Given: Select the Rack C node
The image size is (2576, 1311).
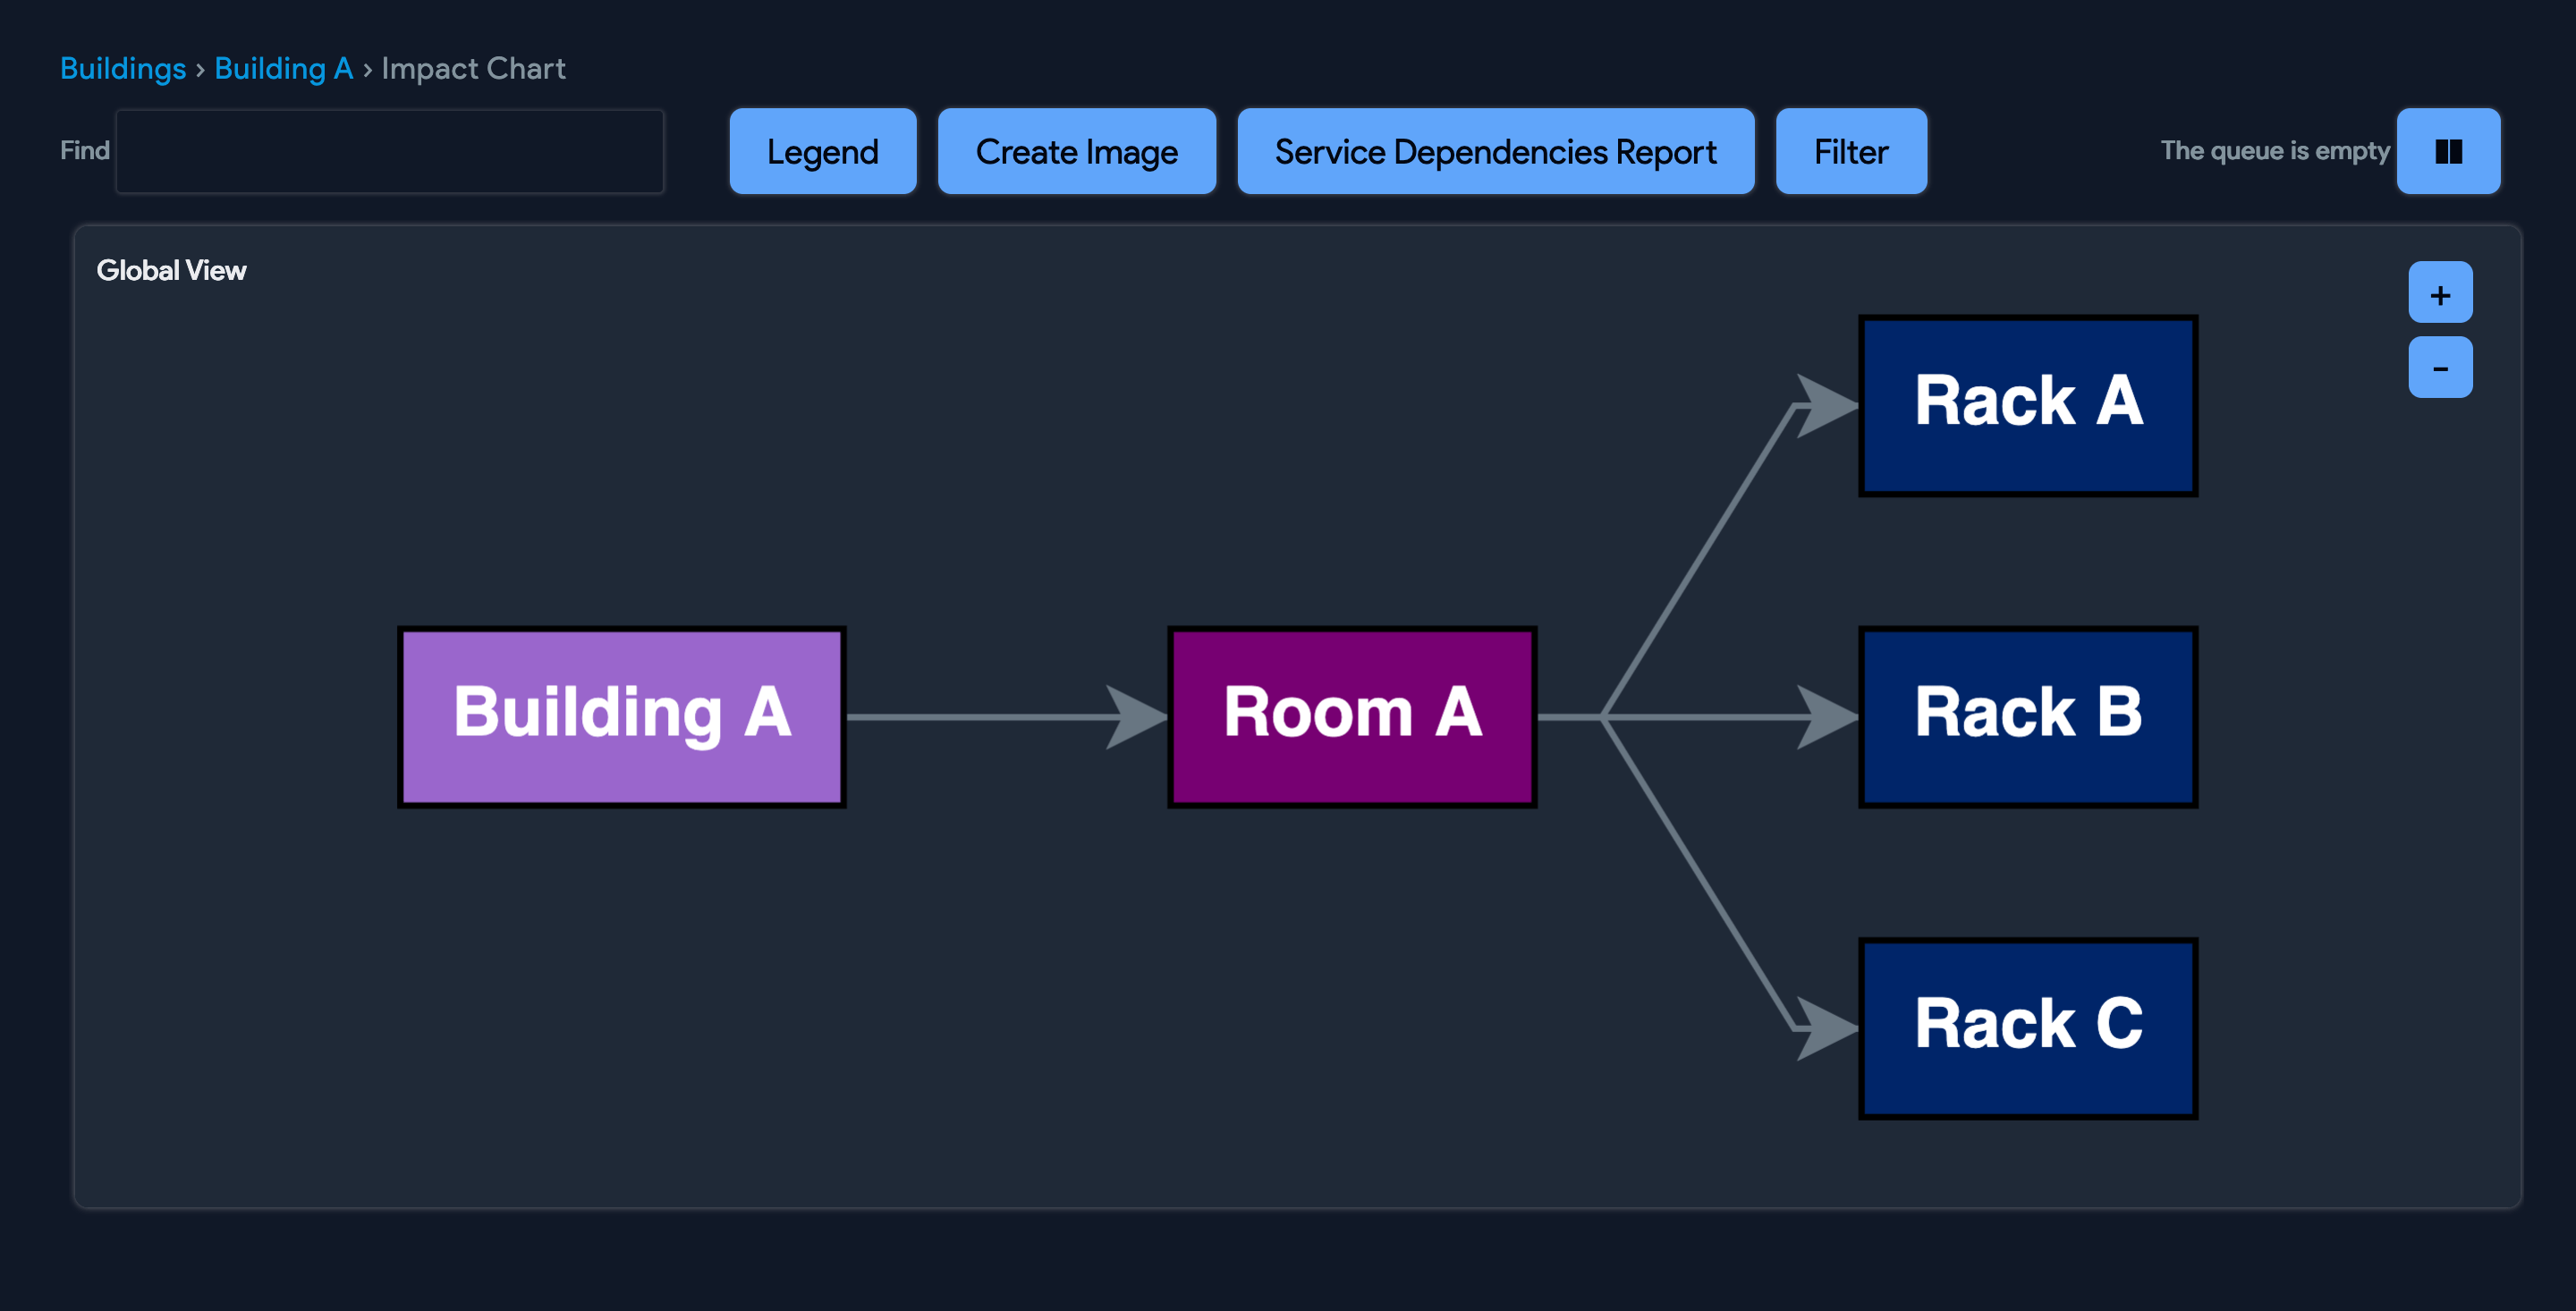Looking at the screenshot, I should (2027, 1027).
